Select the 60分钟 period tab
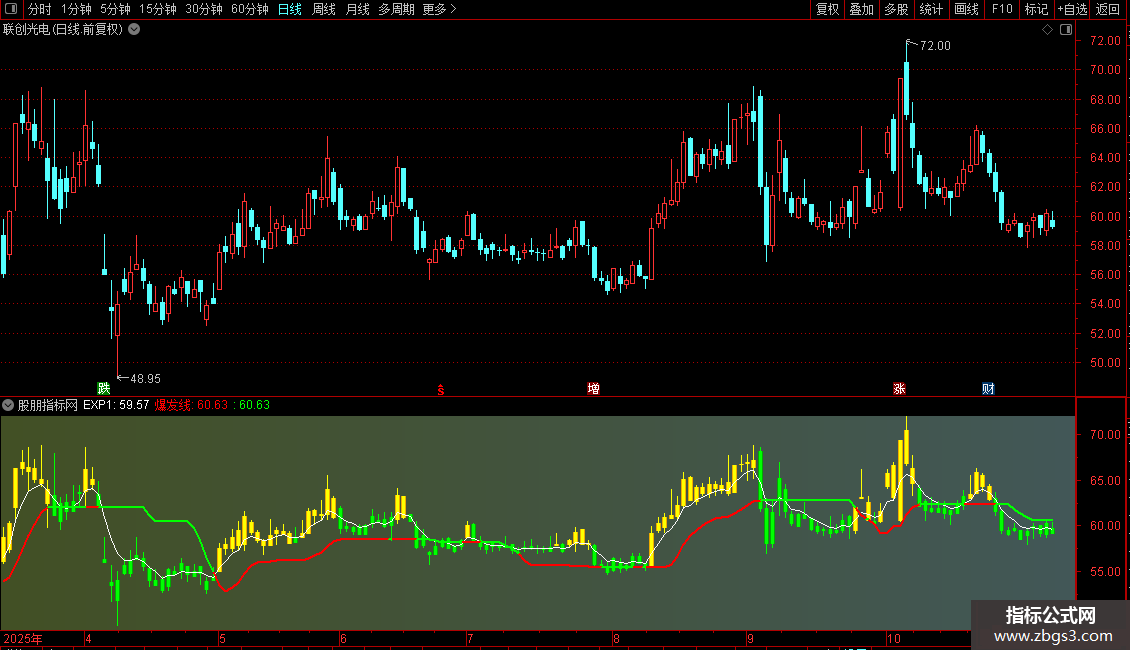The image size is (1130, 650). click(250, 9)
